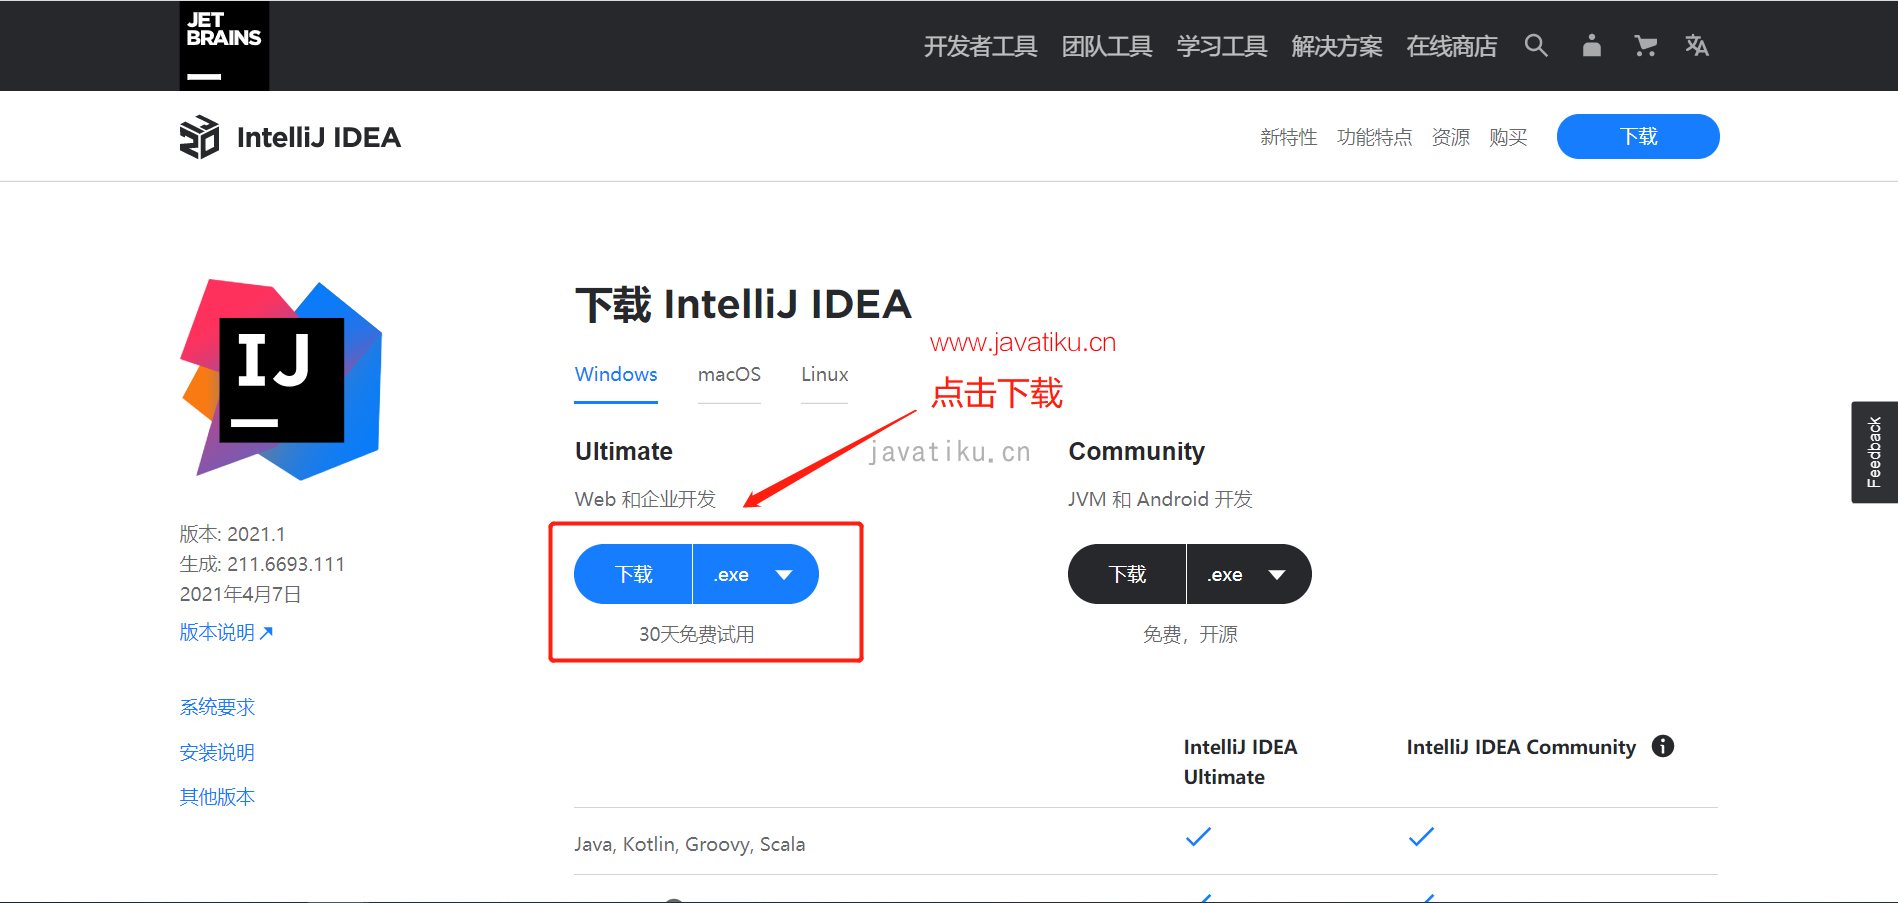Download the Community edition
The height and width of the screenshot is (903, 1898).
pyautogui.click(x=1127, y=574)
